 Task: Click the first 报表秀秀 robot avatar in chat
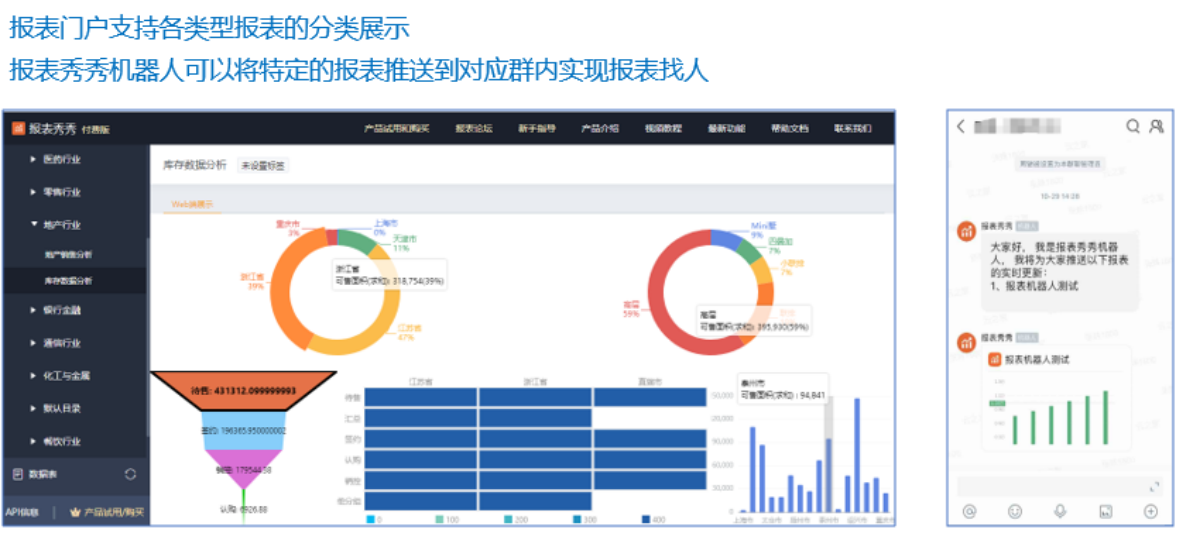point(966,231)
